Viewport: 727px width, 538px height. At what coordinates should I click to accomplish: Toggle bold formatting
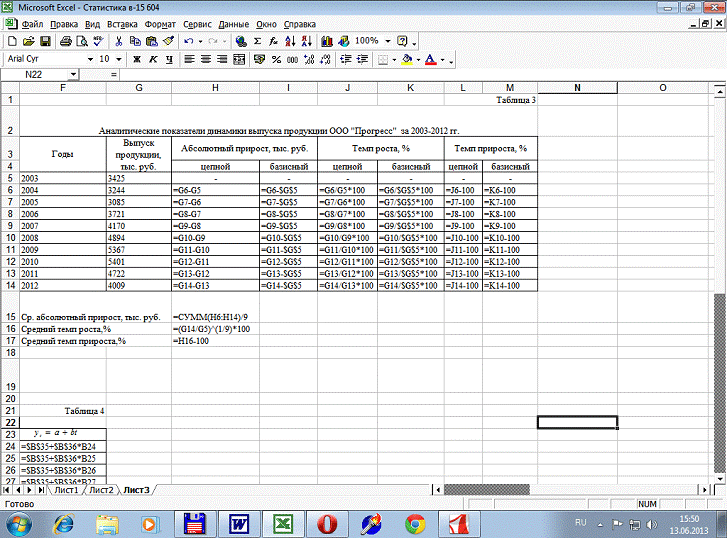point(135,60)
